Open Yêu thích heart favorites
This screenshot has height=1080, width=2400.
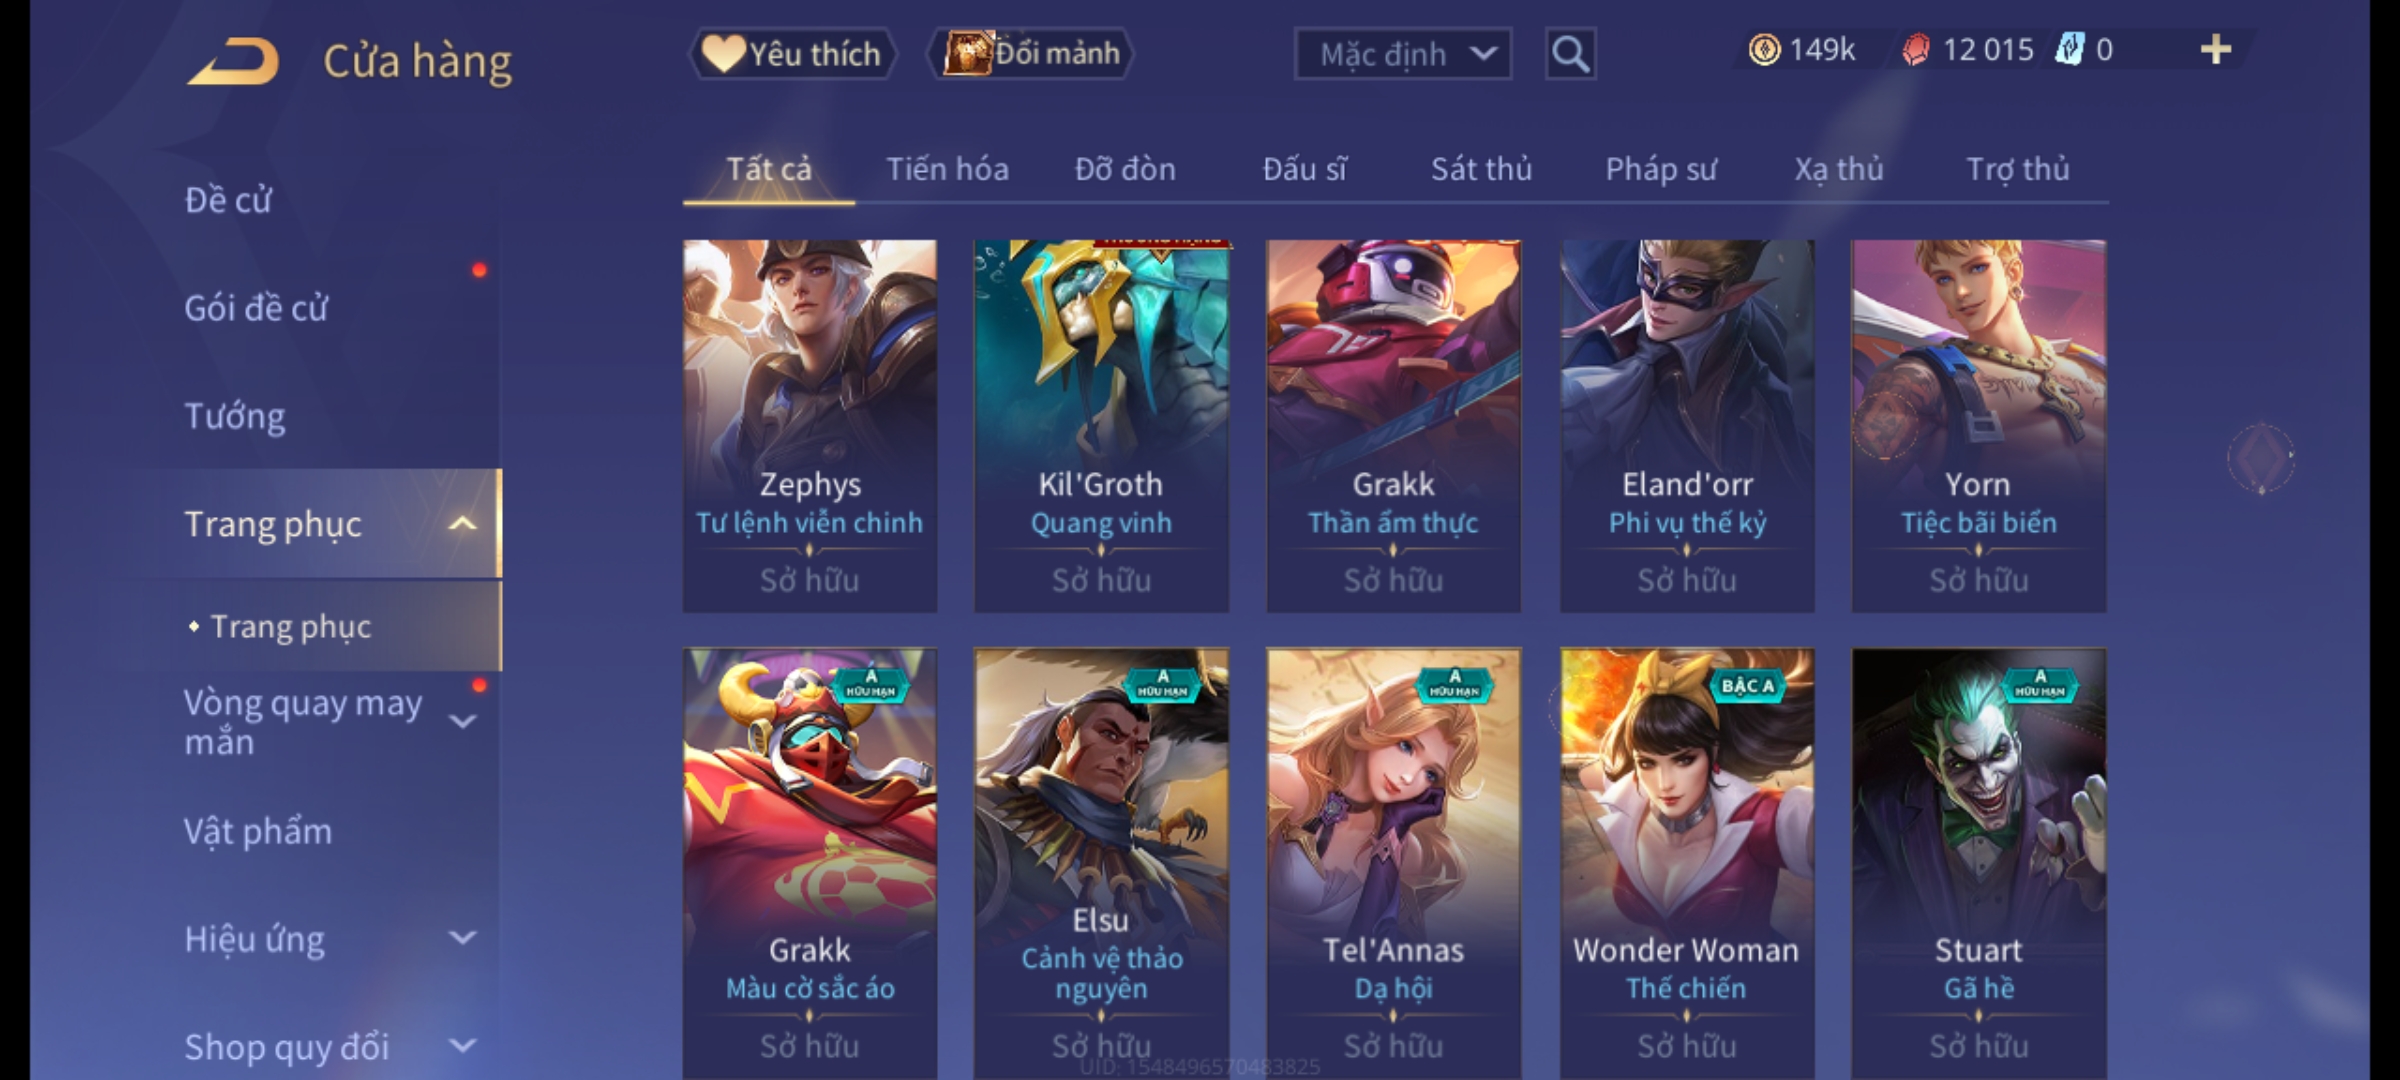792,53
